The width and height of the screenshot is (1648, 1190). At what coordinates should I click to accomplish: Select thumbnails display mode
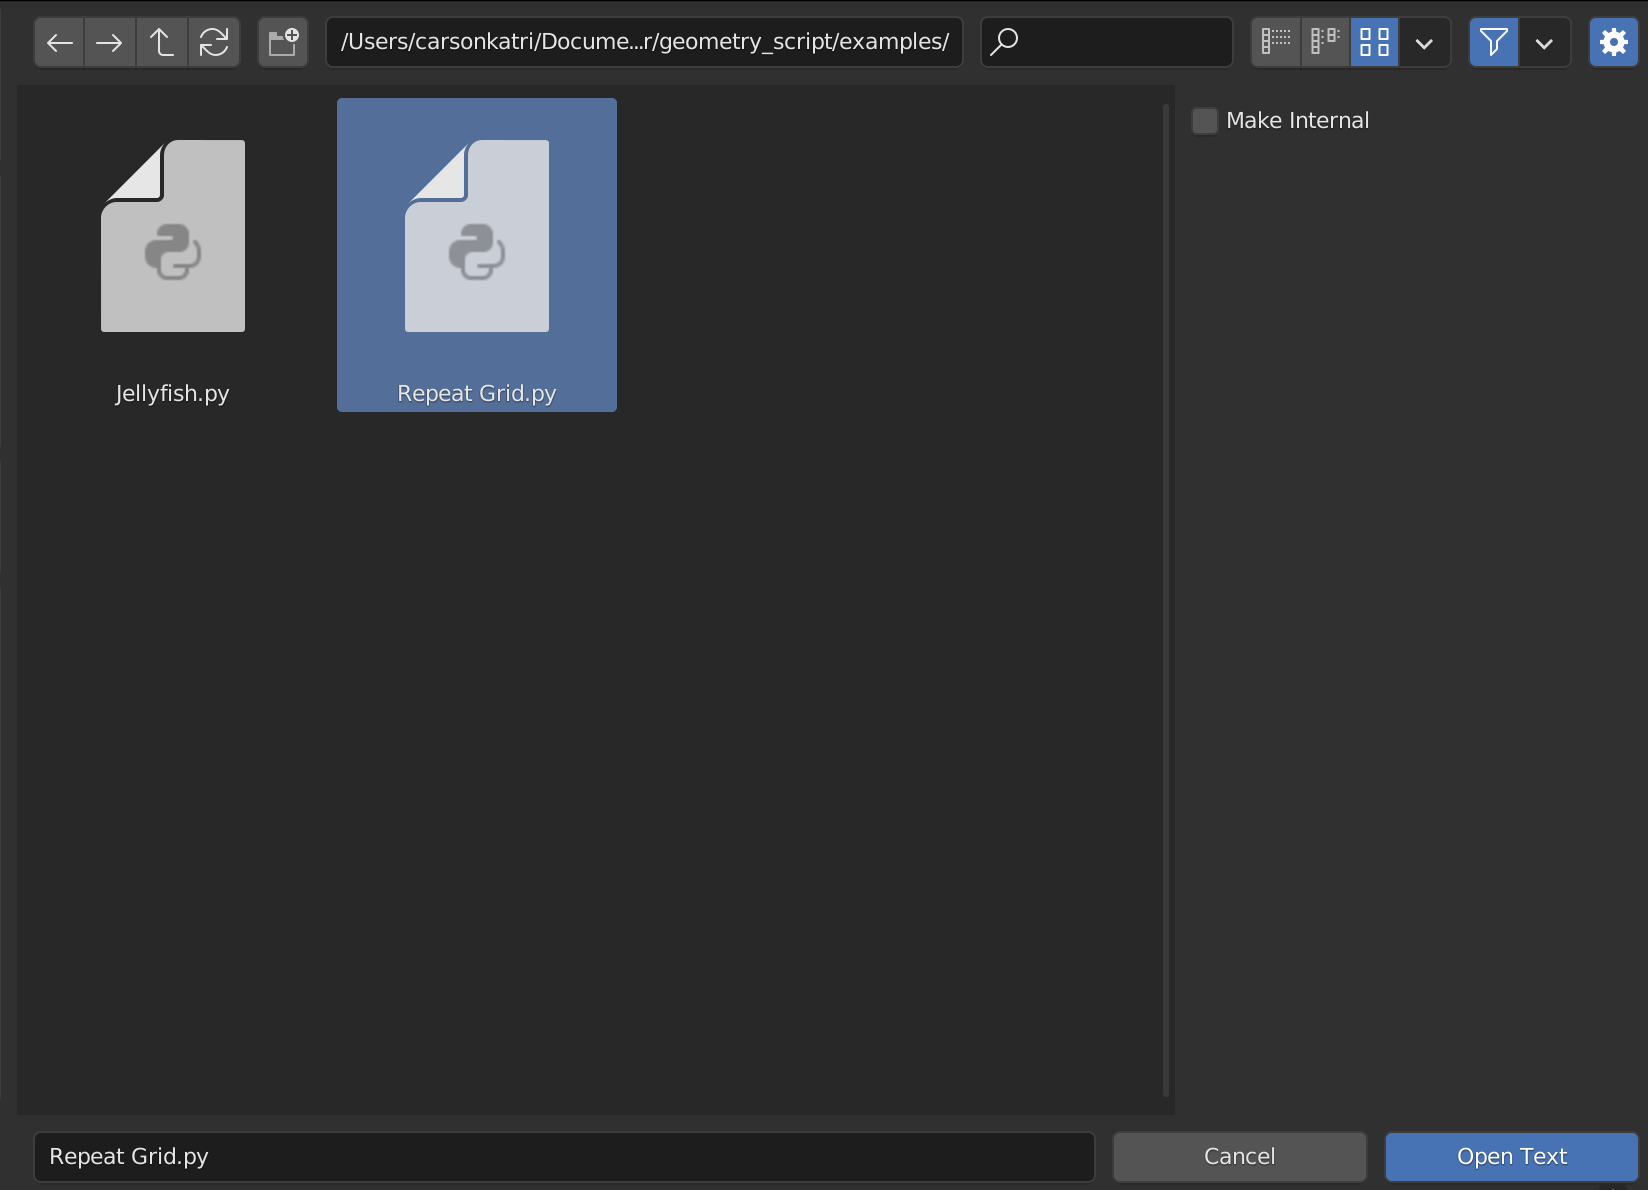click(1374, 42)
